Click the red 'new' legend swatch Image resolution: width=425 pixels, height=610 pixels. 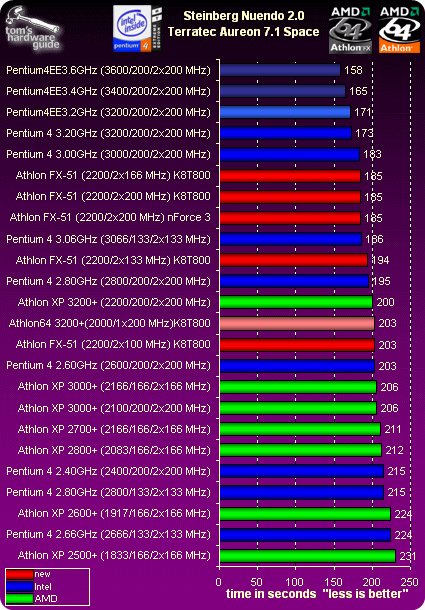(19, 574)
